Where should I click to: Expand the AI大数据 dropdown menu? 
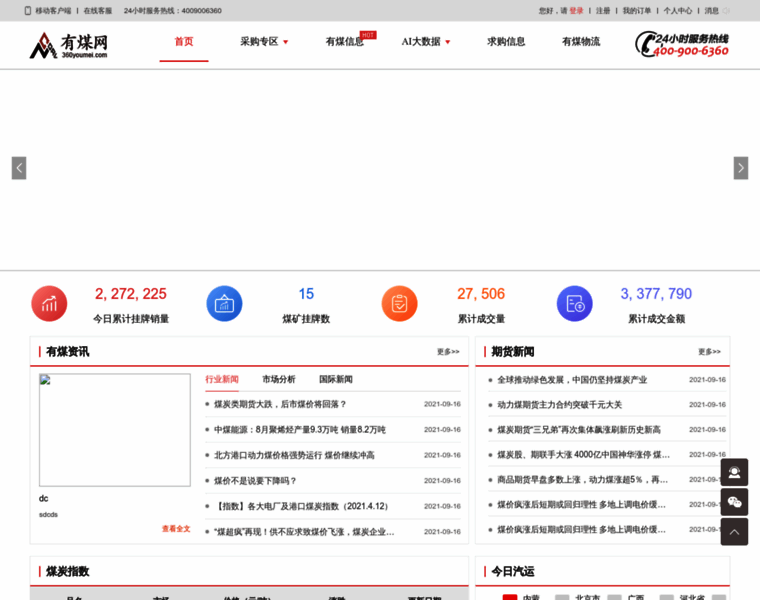pyautogui.click(x=426, y=42)
